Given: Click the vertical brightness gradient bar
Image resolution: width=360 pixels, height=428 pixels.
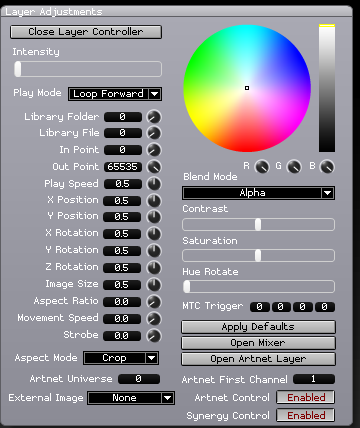Looking at the screenshot, I should (x=327, y=88).
